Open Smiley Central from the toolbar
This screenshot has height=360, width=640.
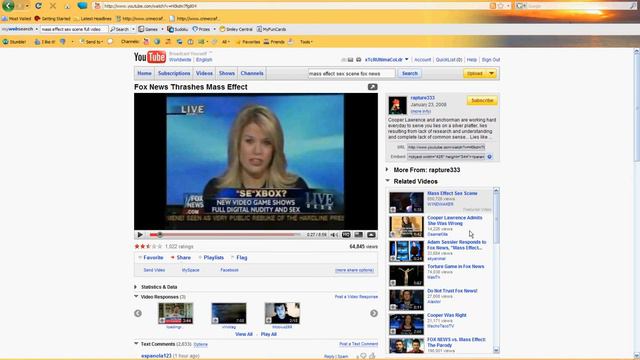point(236,29)
